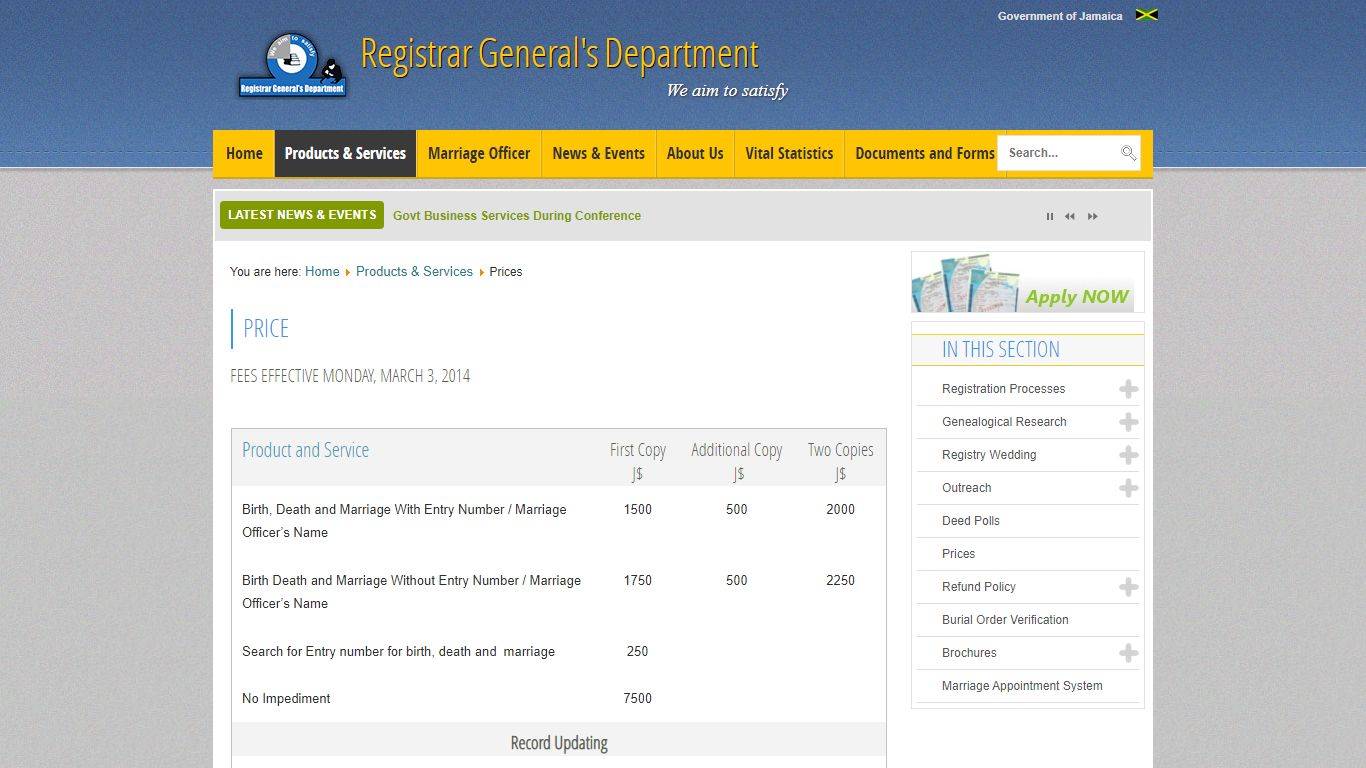Skip to next news item
The width and height of the screenshot is (1366, 768).
1093,216
